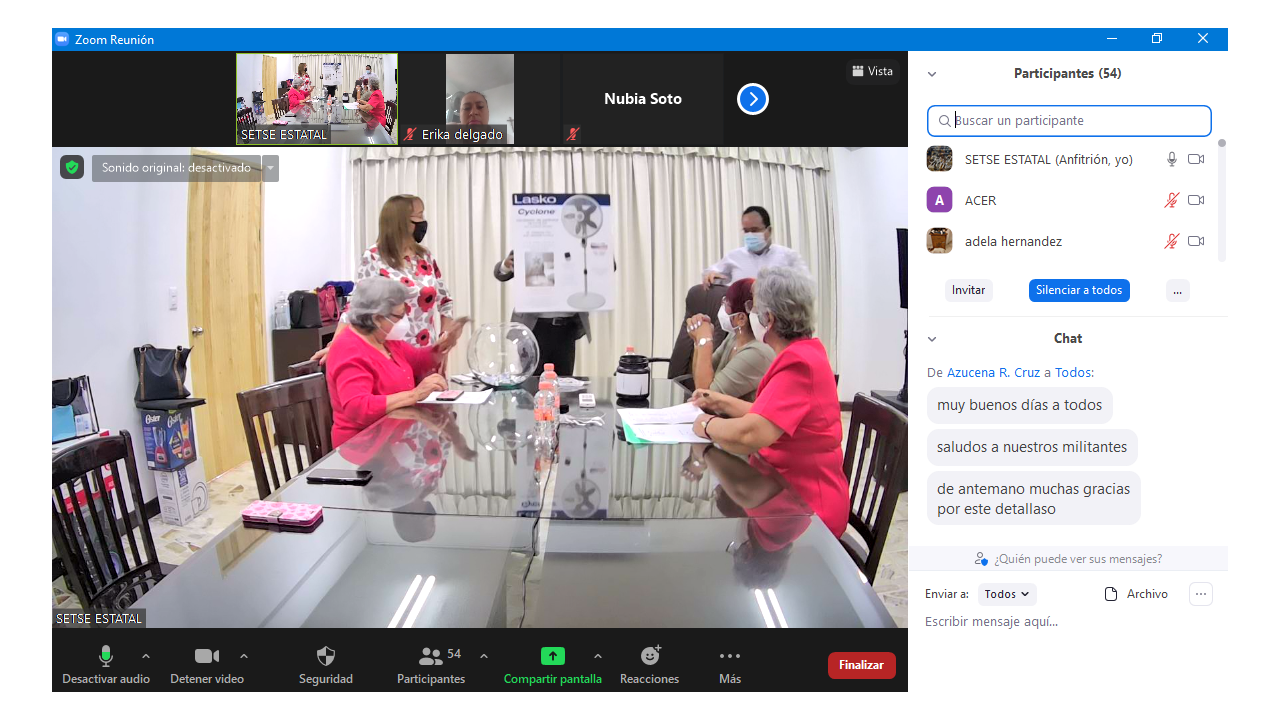Toggle Sonido original: desactivado button
Image resolution: width=1280 pixels, height=720 pixels.
point(176,168)
